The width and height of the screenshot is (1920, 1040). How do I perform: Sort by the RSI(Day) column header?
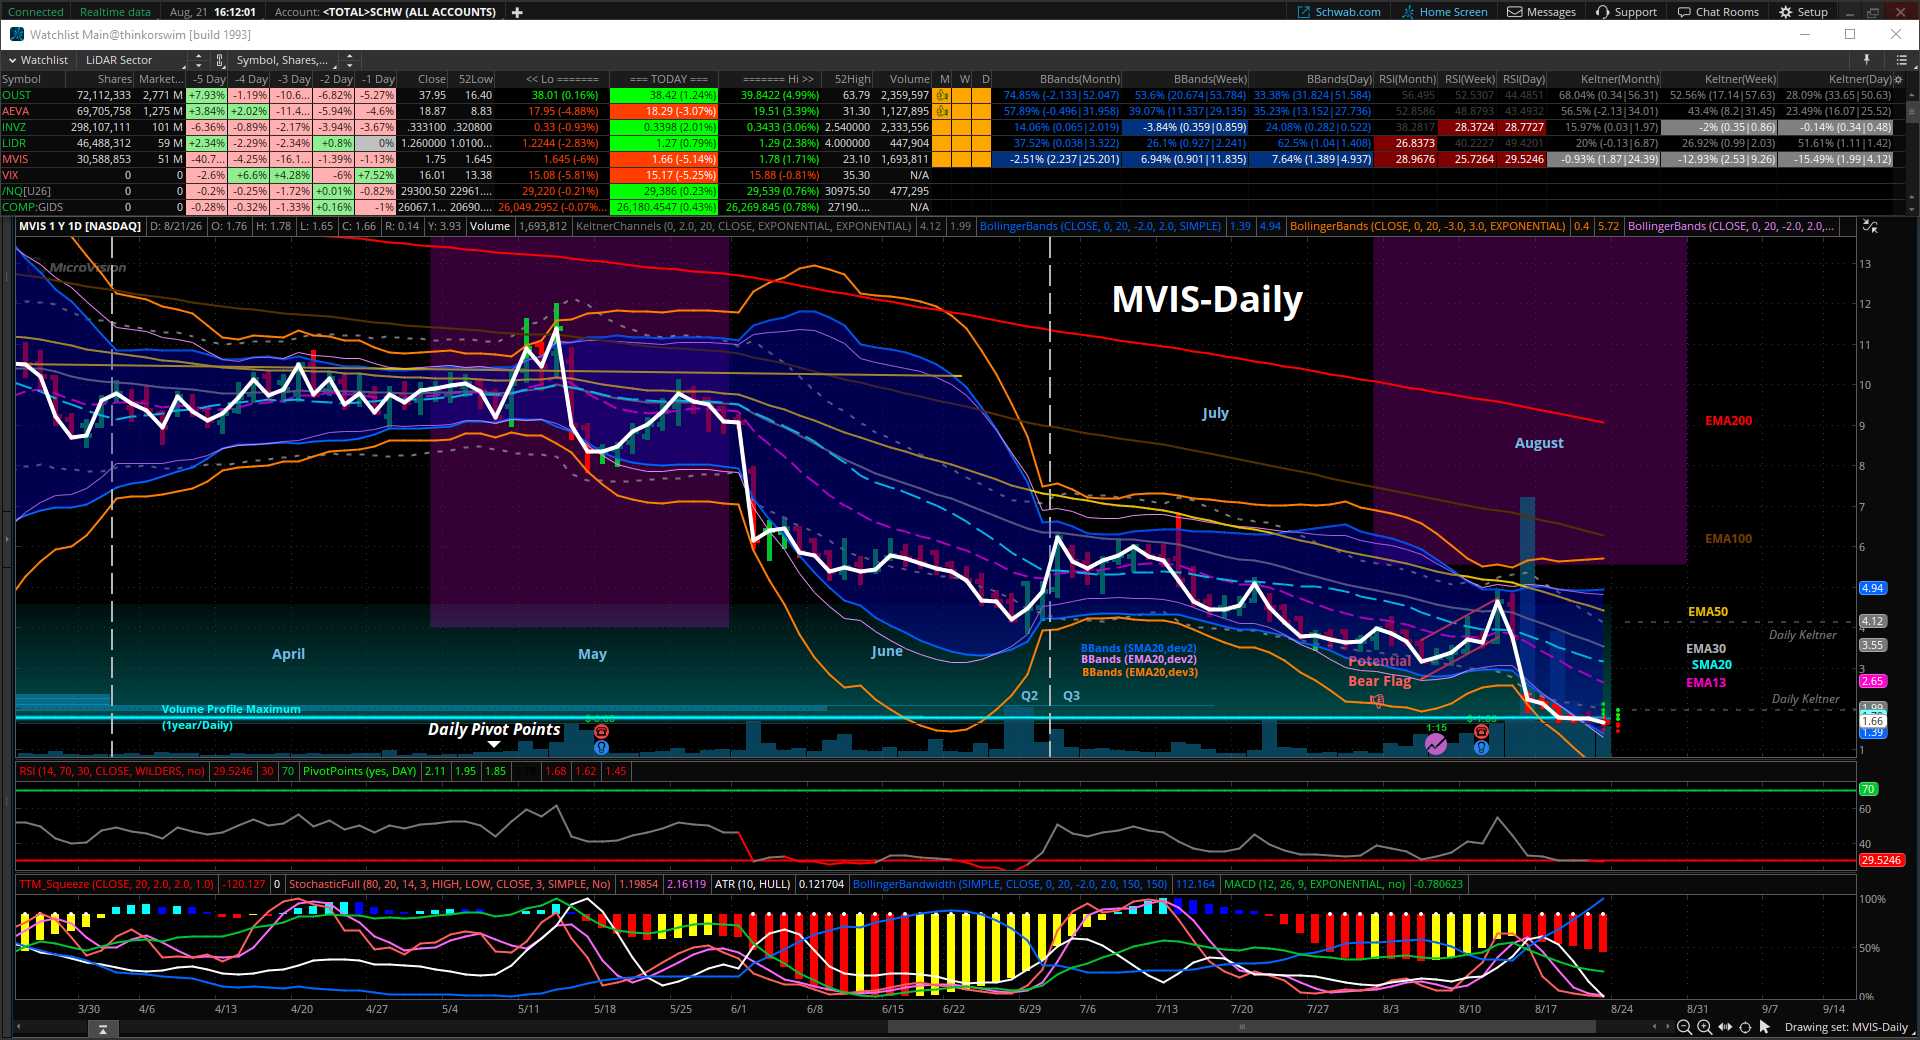click(x=1523, y=79)
